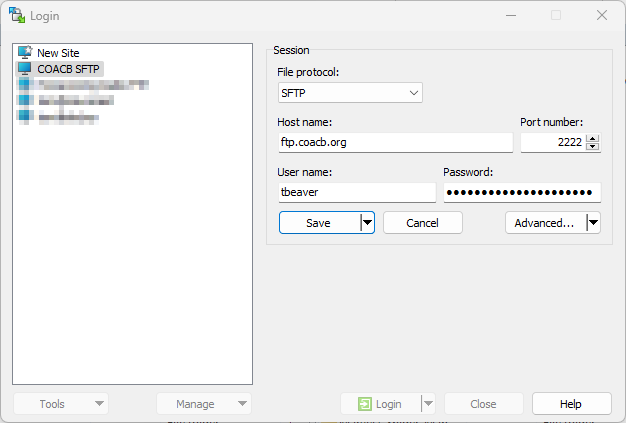Click into the User name field
This screenshot has width=626, height=423.
(x=357, y=192)
